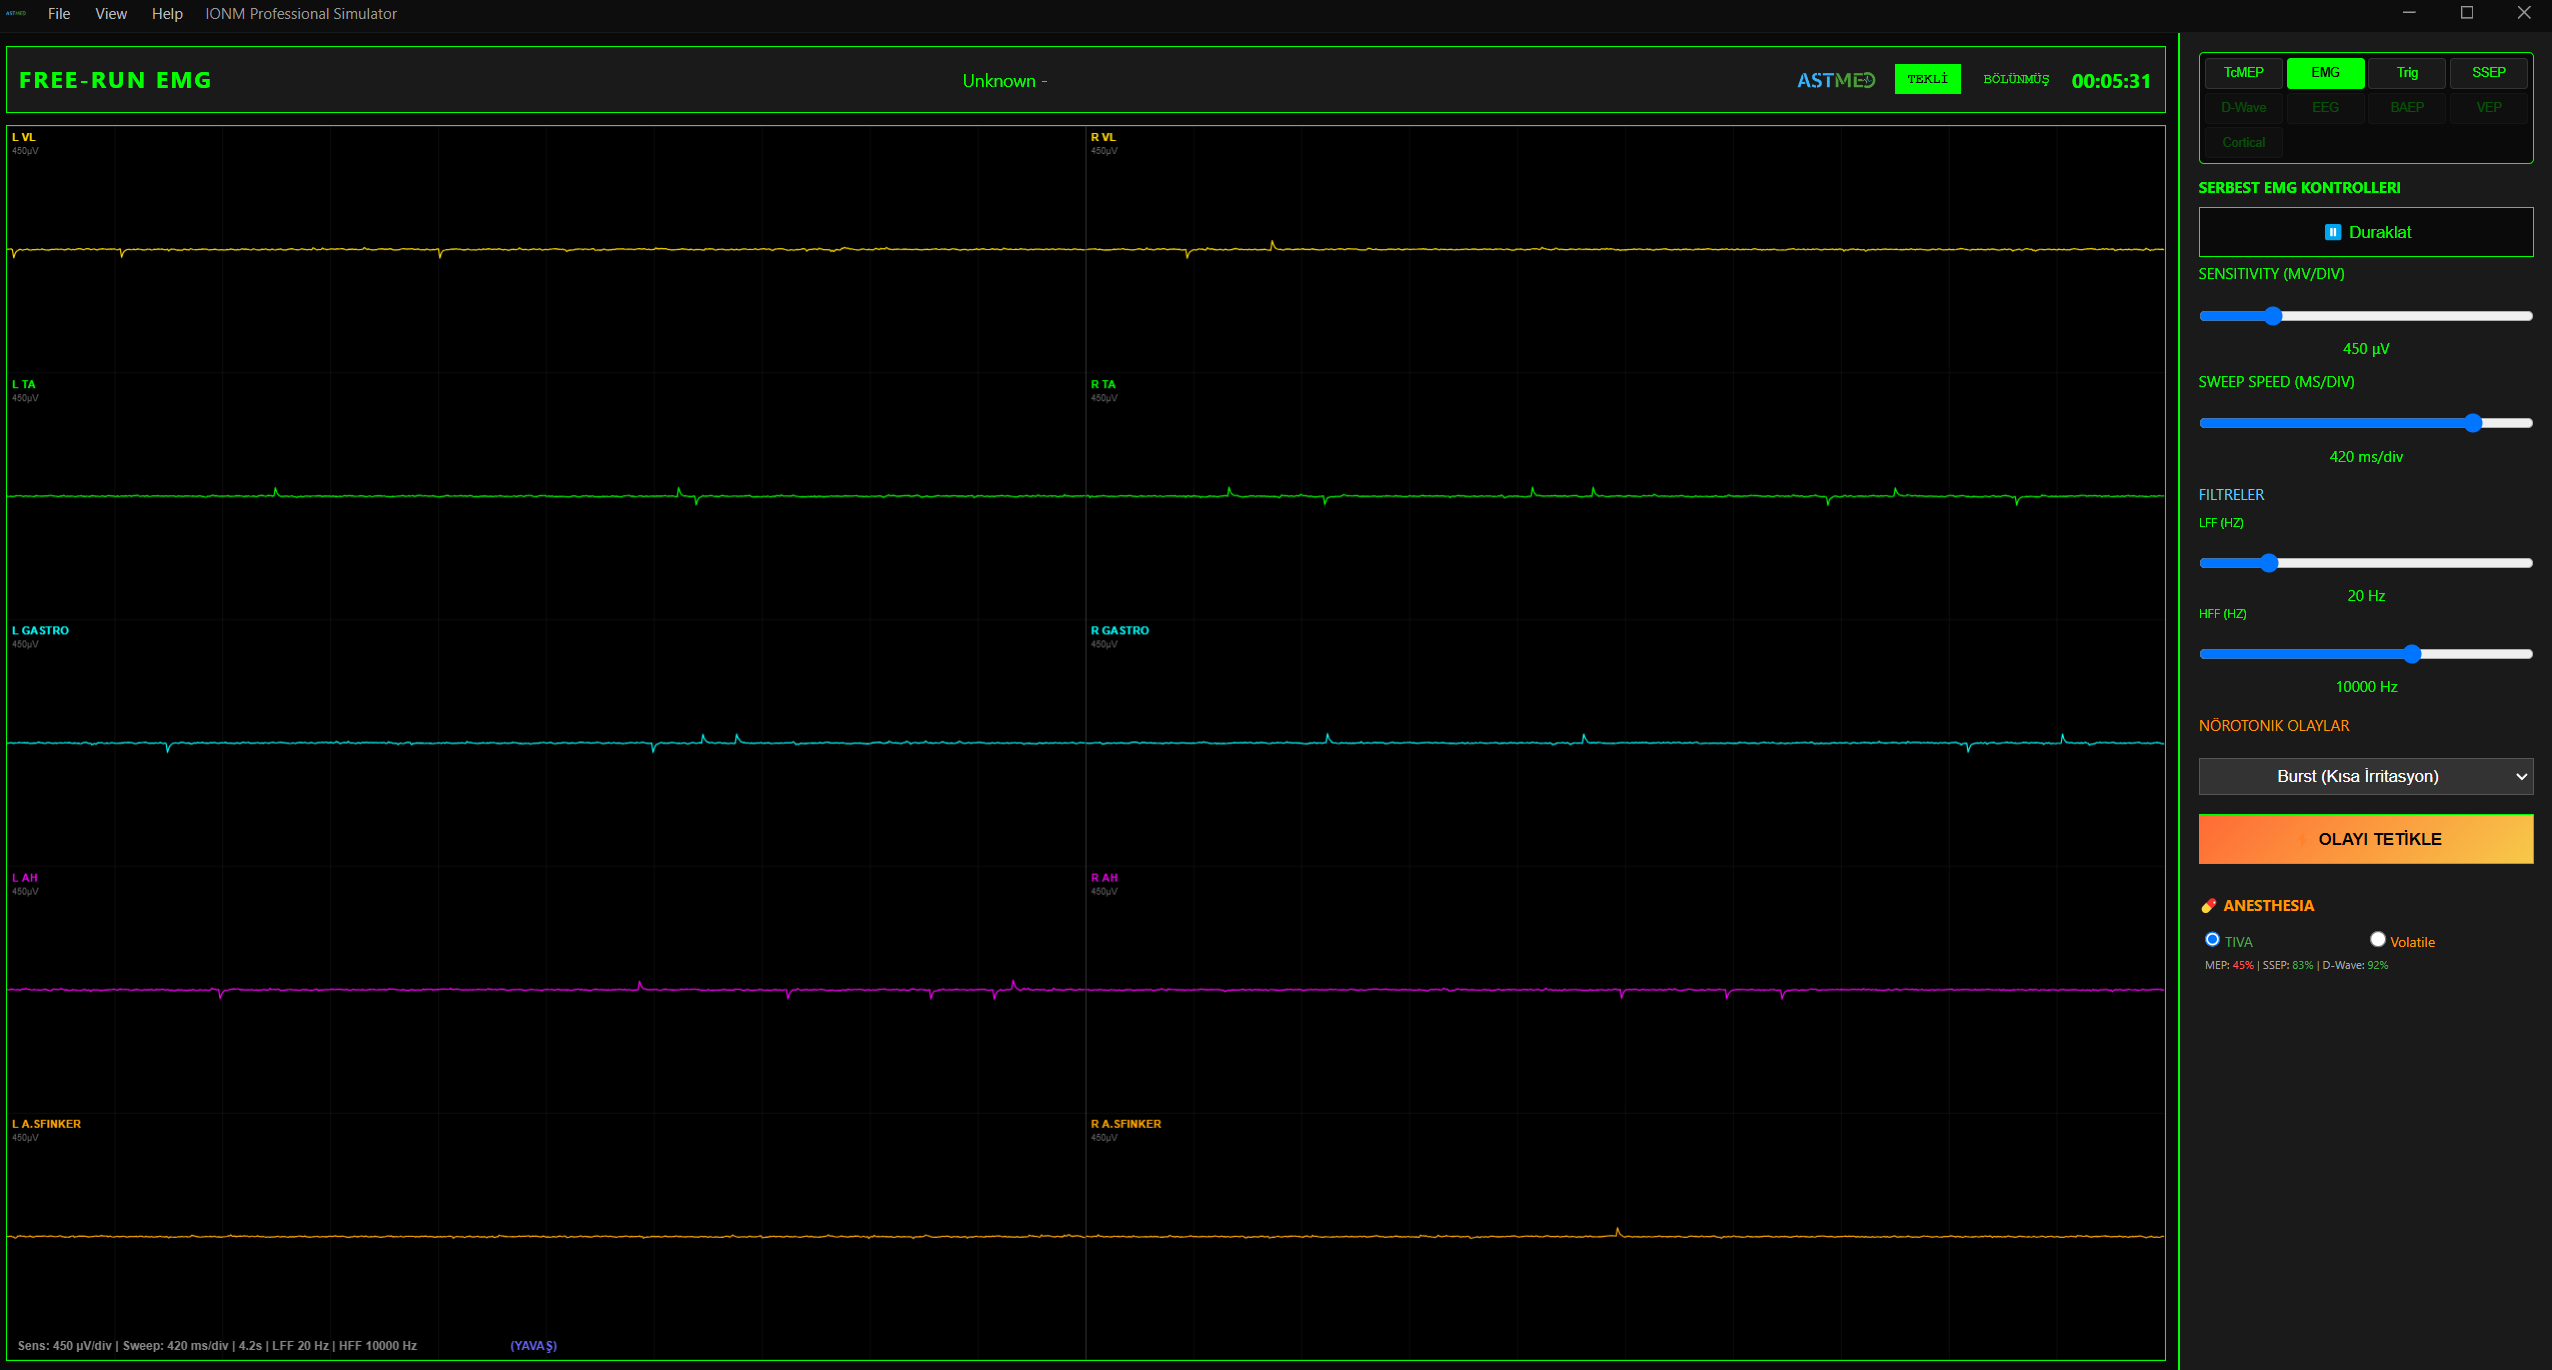The image size is (2552, 1370).
Task: Enable TEKLİ single view mode
Action: click(1926, 79)
